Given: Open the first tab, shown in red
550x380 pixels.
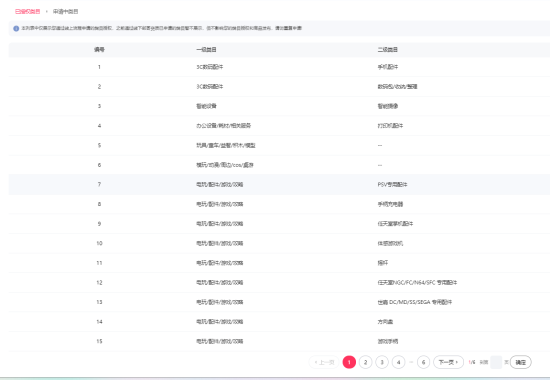Looking at the screenshot, I should 27,12.
